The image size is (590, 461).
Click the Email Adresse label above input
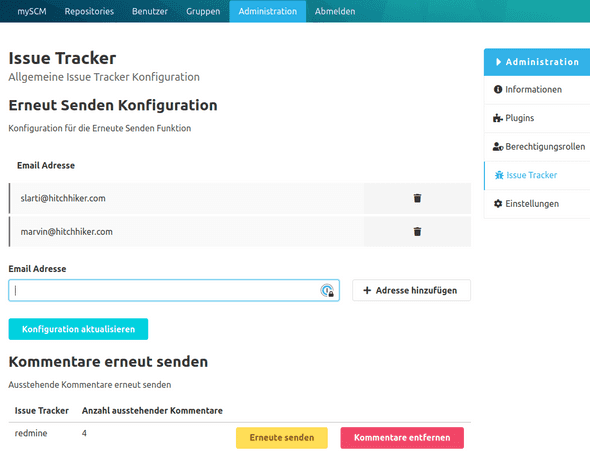click(x=38, y=269)
